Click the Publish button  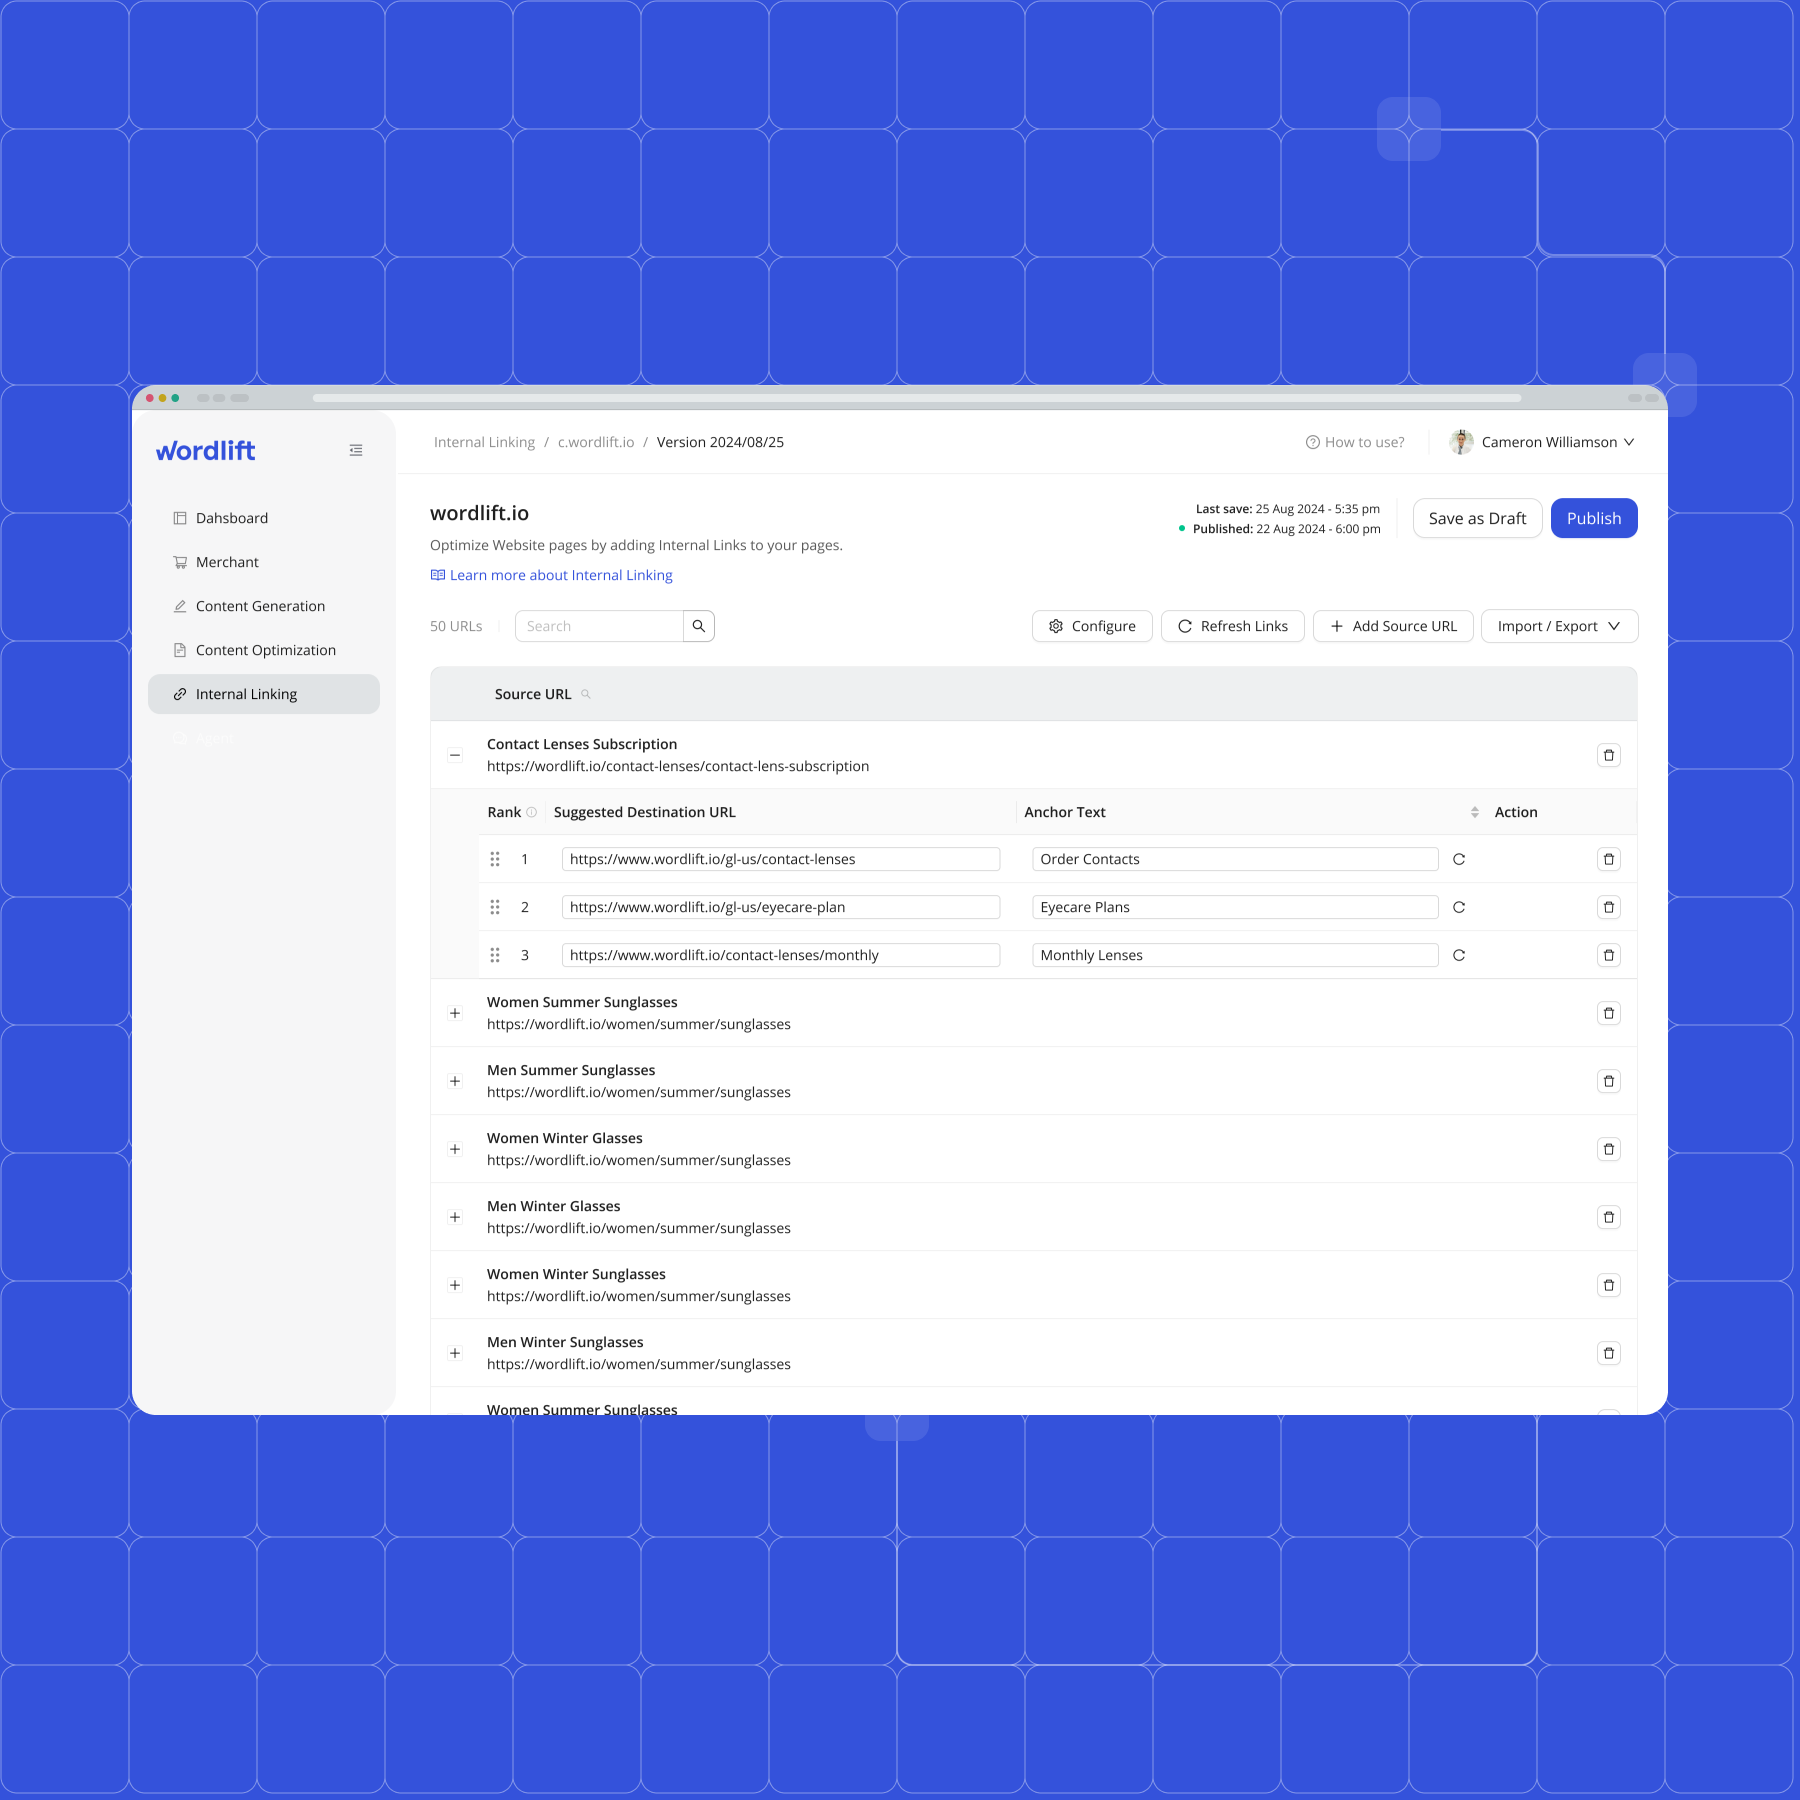(1593, 518)
